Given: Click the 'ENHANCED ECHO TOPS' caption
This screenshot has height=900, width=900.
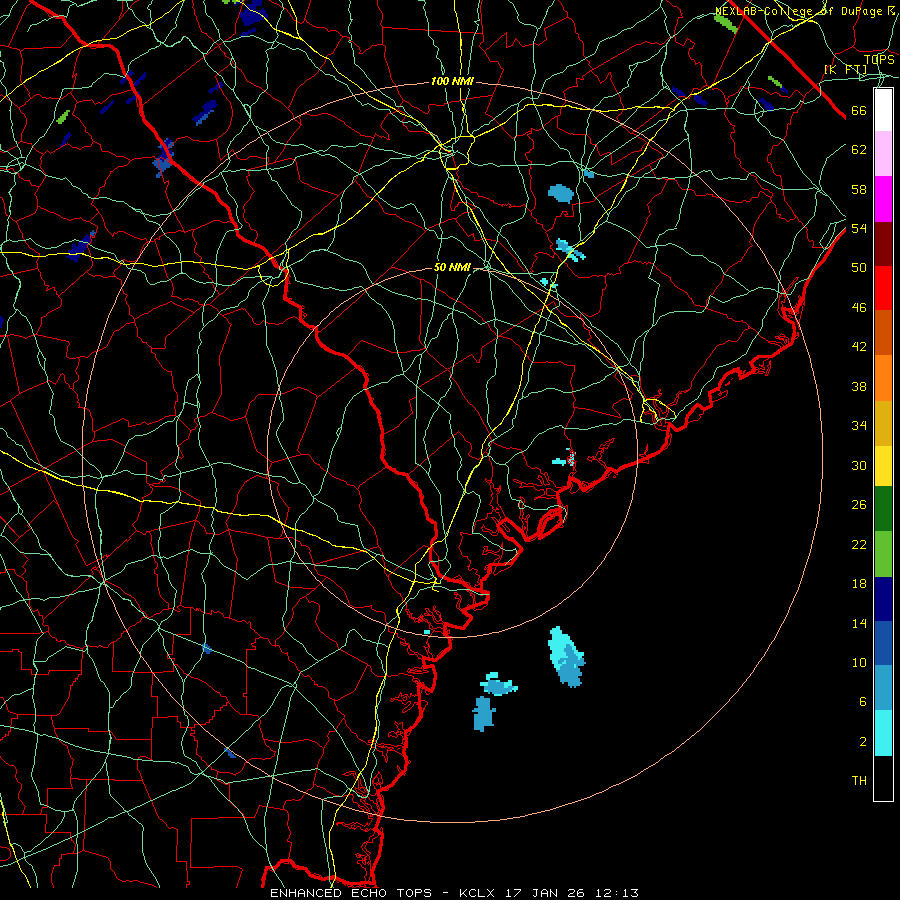Looking at the screenshot, I should pyautogui.click(x=351, y=893).
